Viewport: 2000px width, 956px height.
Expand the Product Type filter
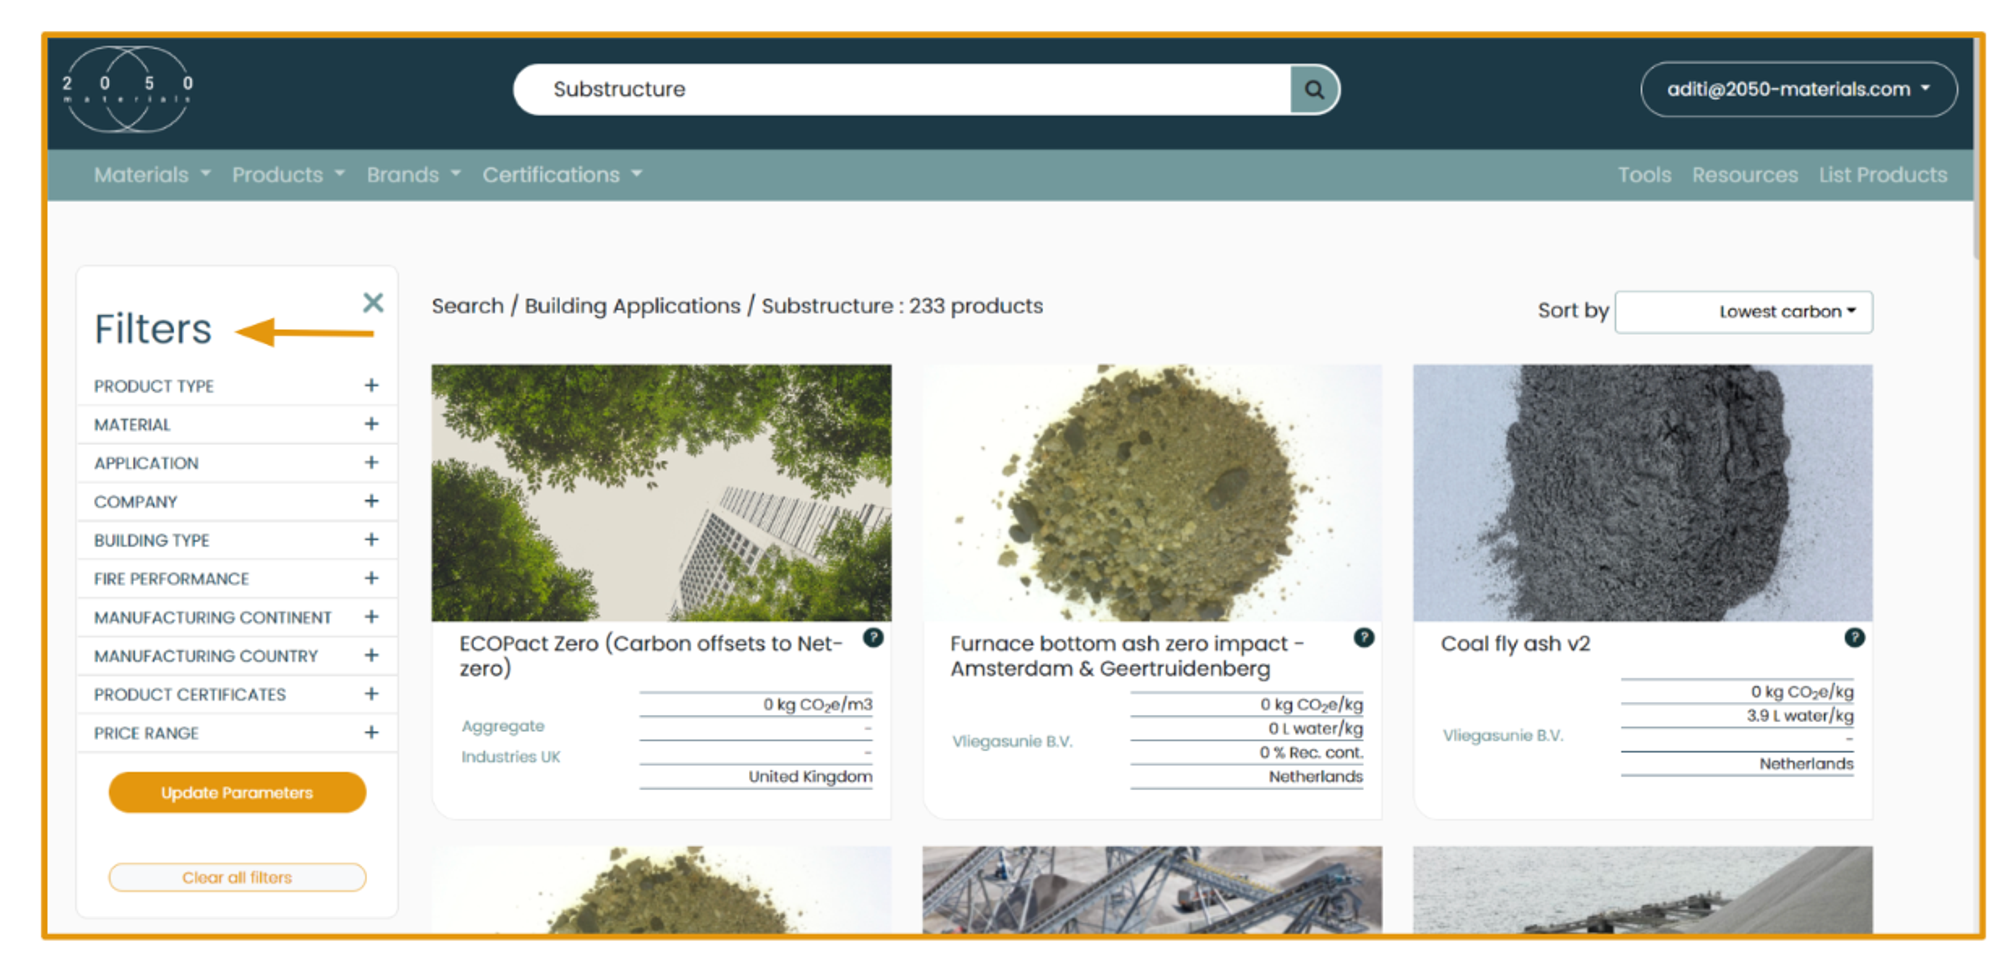click(x=371, y=386)
